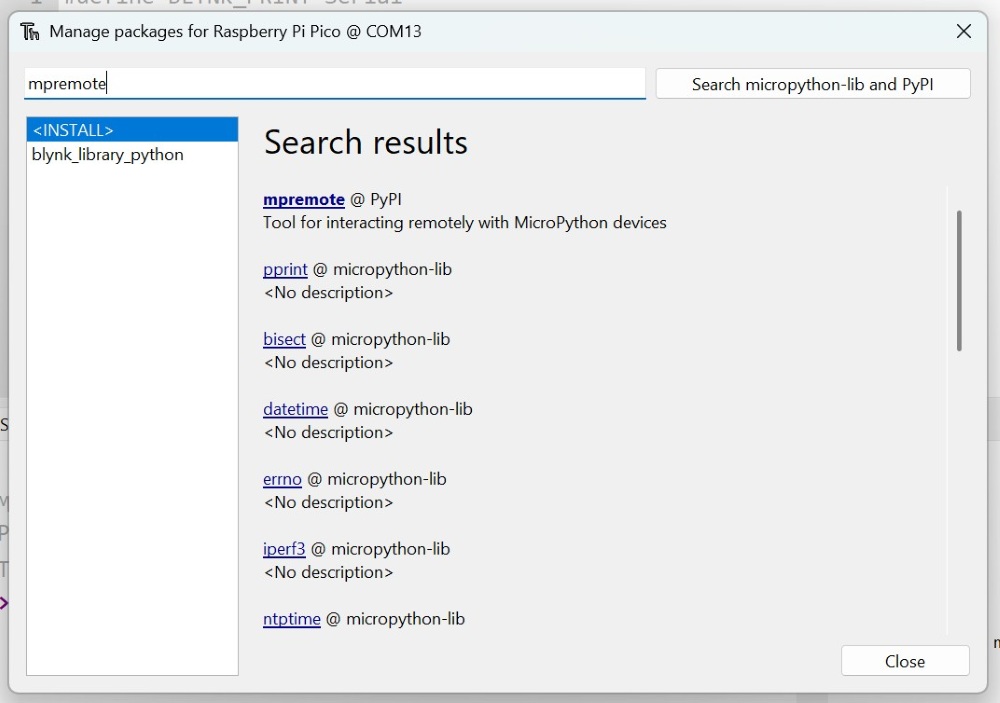Click '<No description>' under the iperf3 result
The width and height of the screenshot is (1000, 703).
(x=328, y=572)
